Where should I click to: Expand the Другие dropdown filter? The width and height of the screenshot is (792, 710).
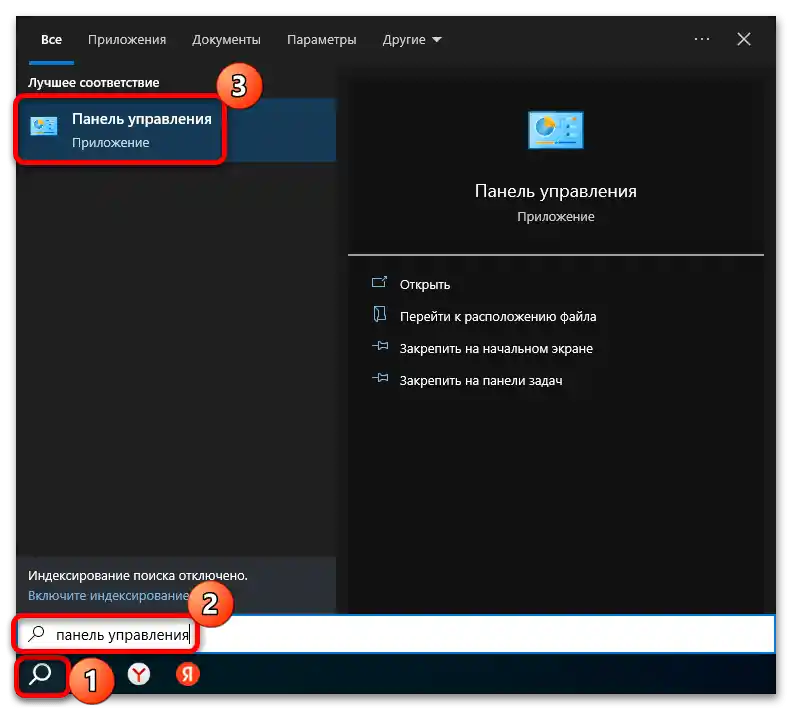click(411, 40)
